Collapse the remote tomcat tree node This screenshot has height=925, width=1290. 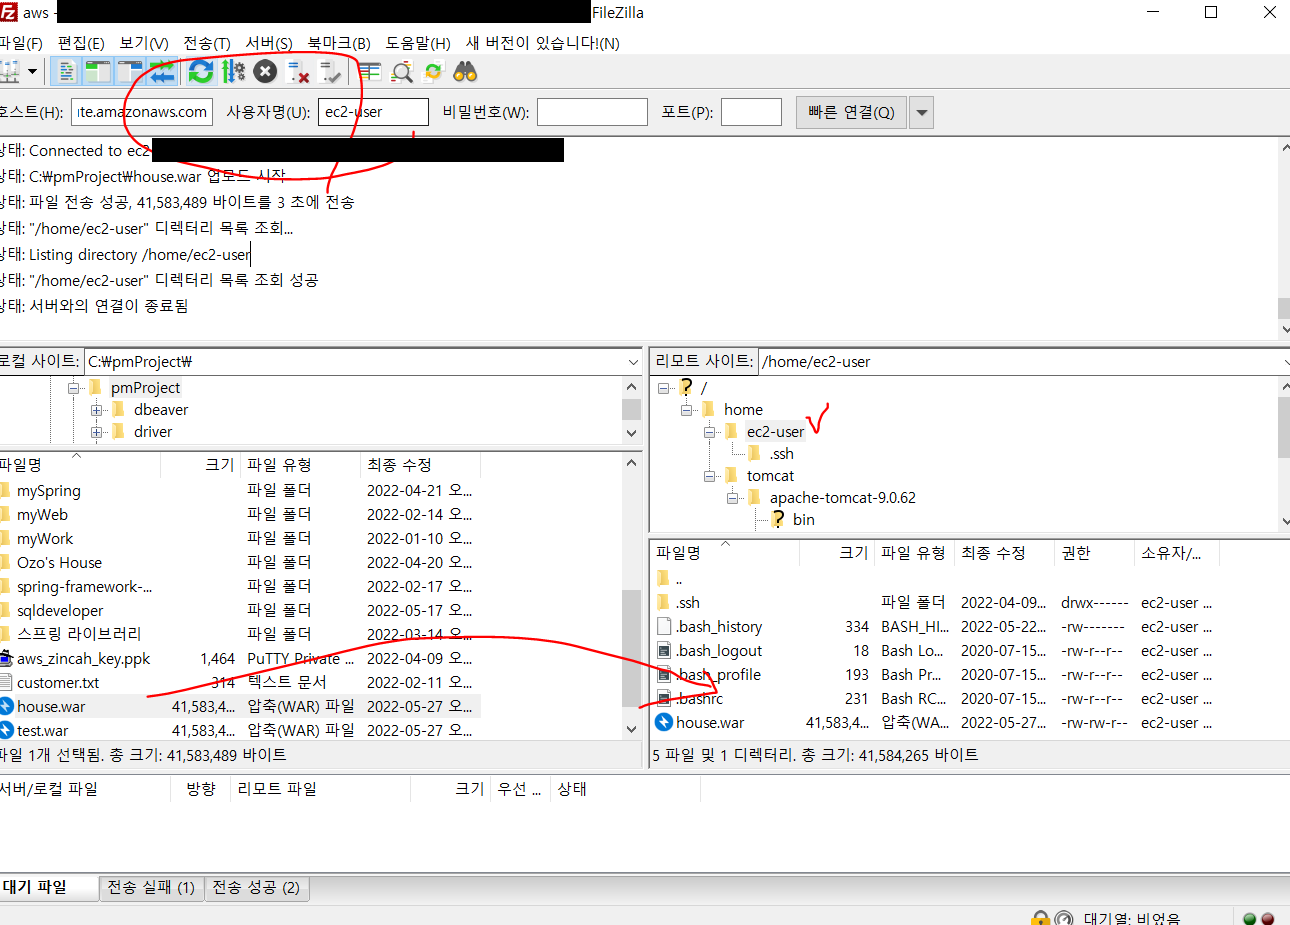(x=709, y=476)
